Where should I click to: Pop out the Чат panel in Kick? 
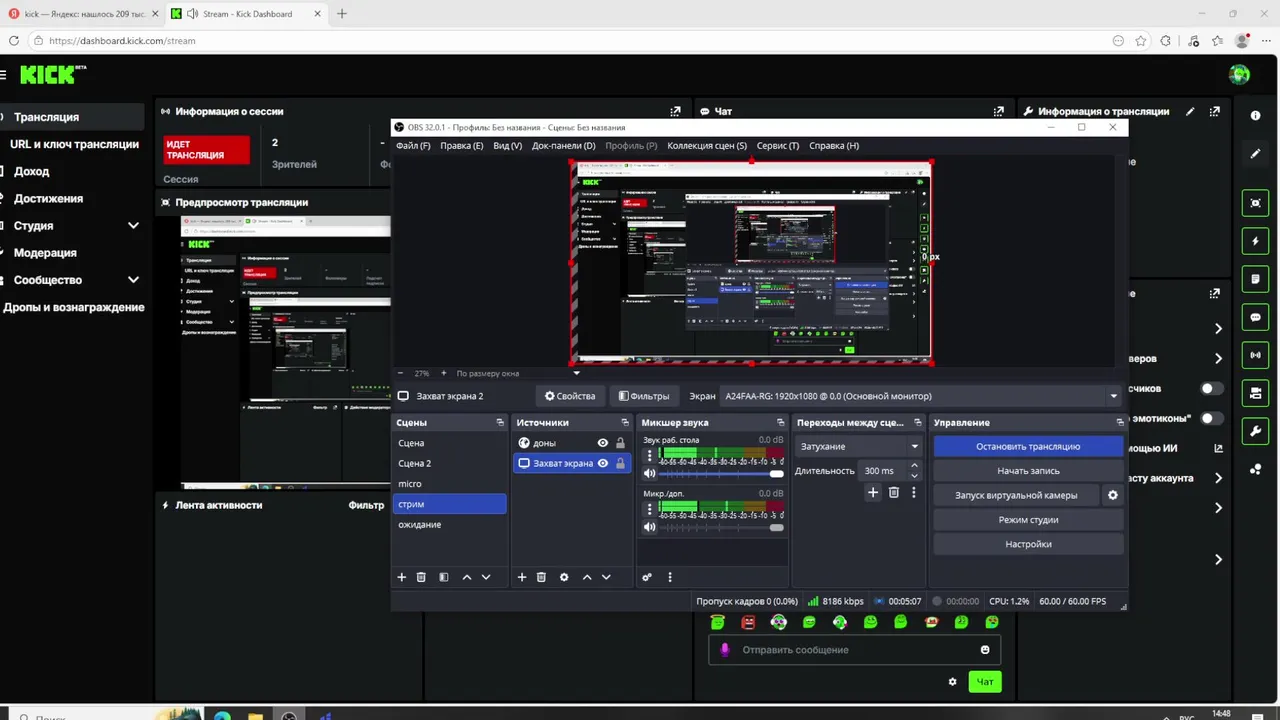(998, 111)
